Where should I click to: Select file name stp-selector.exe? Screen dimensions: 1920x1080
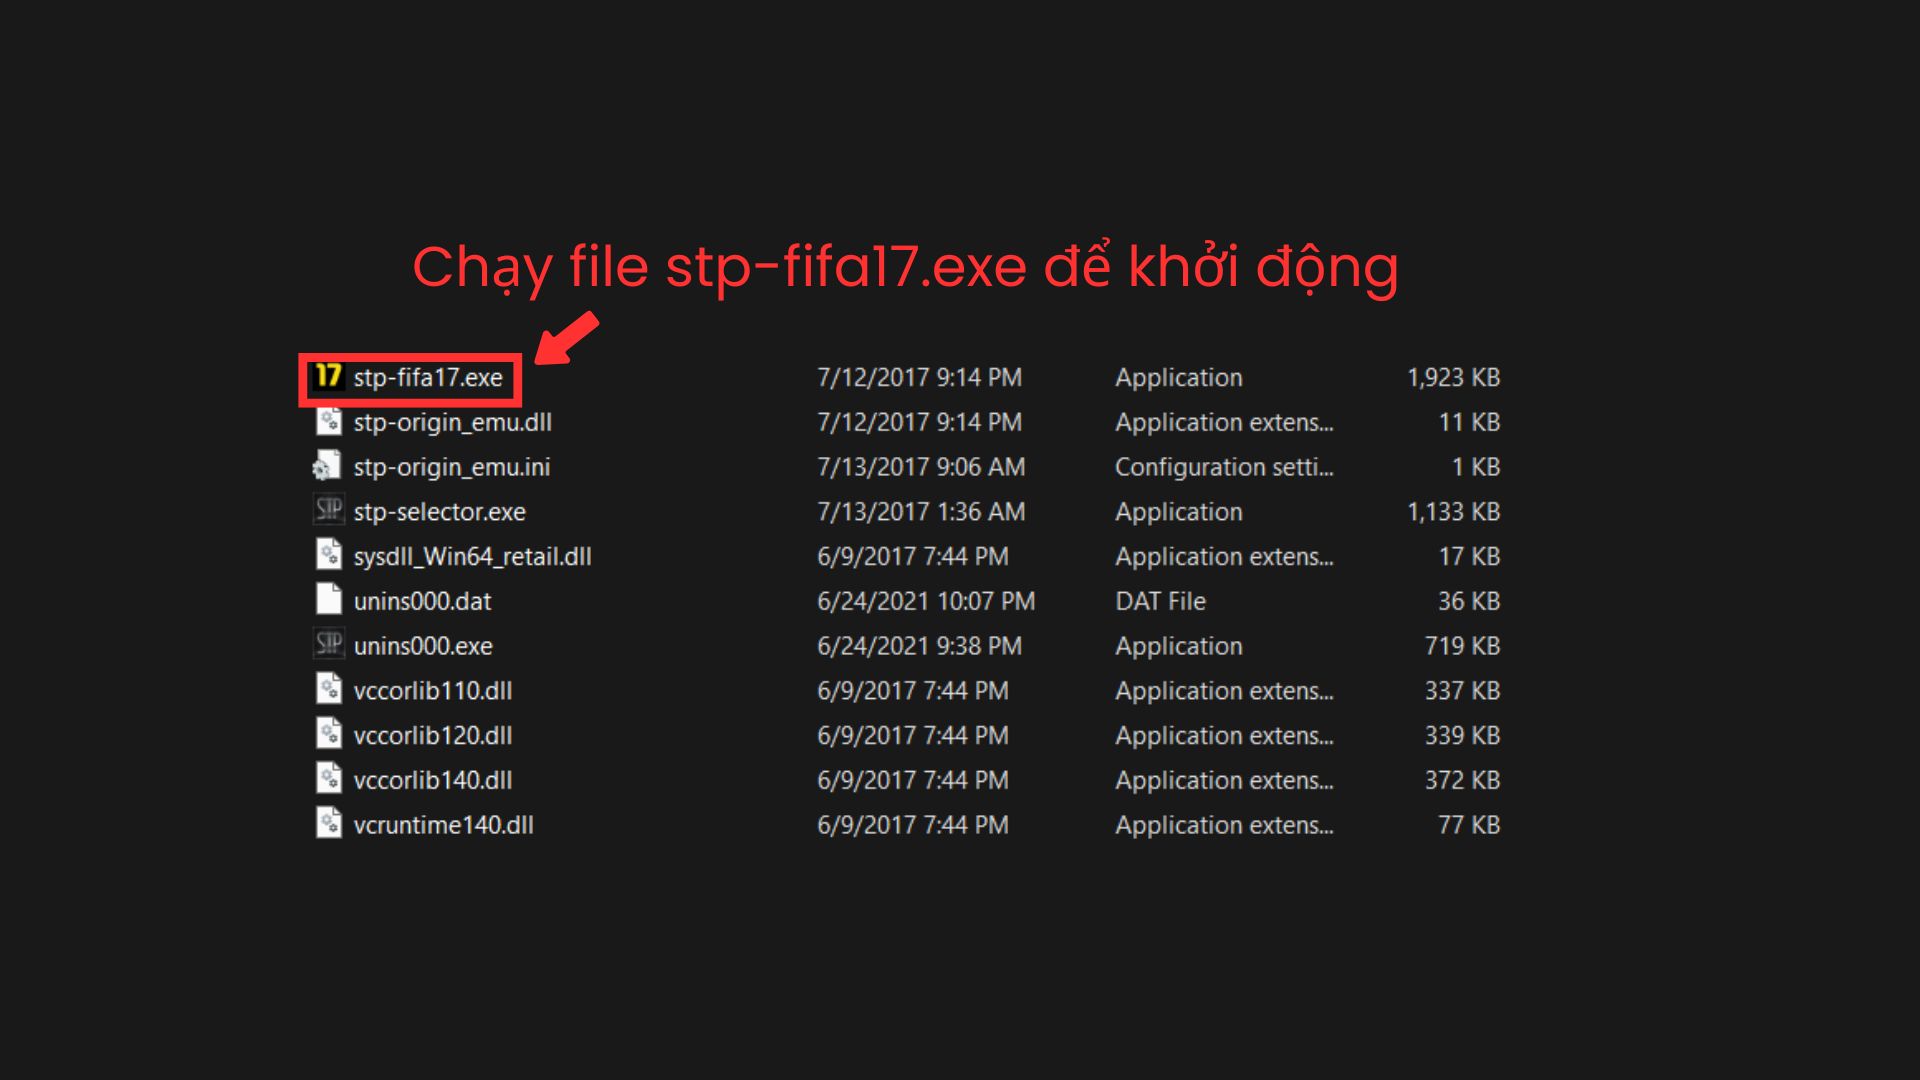coord(439,512)
